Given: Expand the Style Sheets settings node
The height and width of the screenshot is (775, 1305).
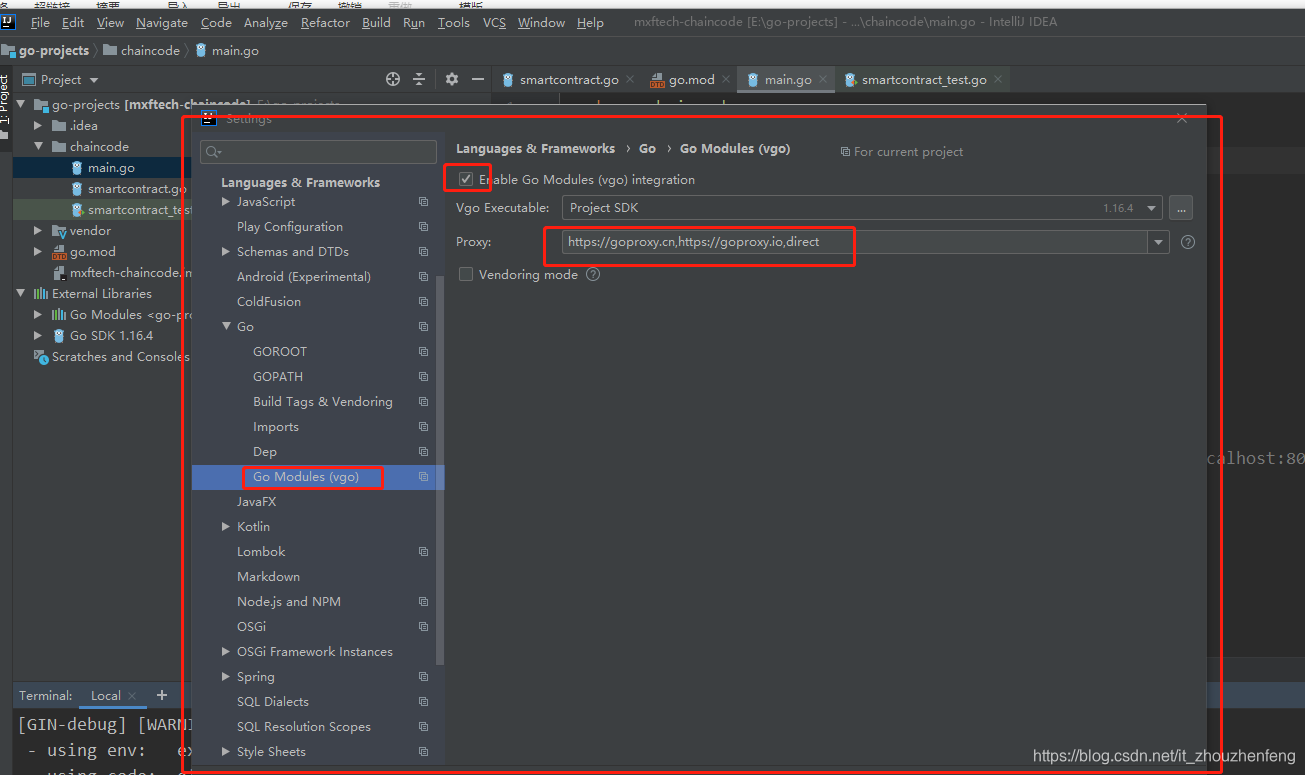Looking at the screenshot, I should [226, 752].
